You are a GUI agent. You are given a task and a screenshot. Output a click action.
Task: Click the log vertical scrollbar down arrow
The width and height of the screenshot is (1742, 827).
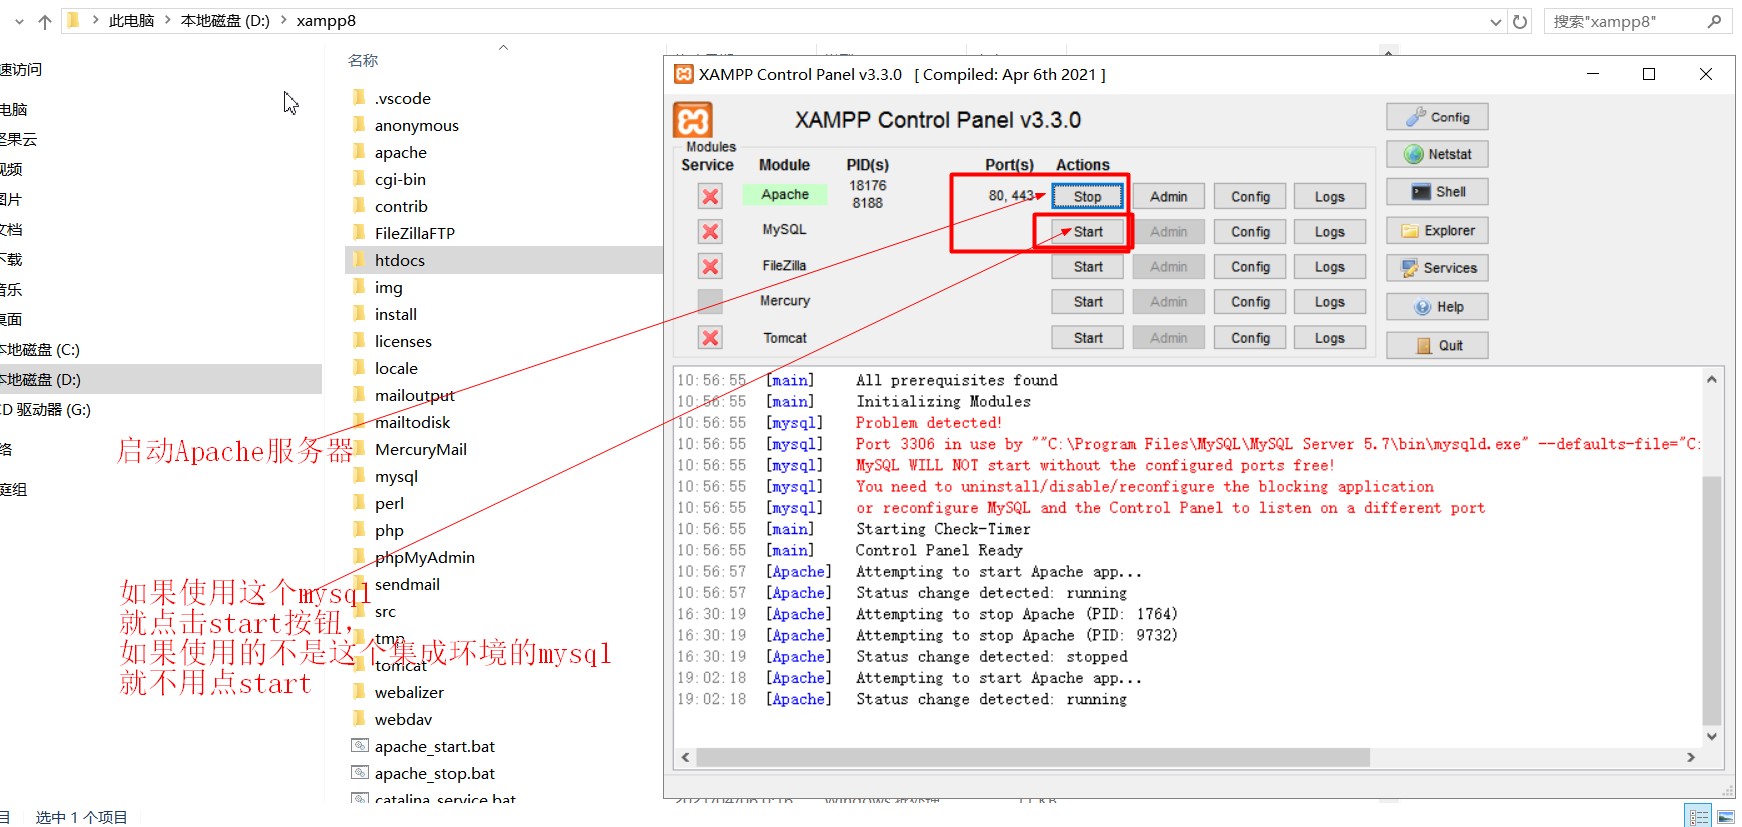pyautogui.click(x=1711, y=737)
